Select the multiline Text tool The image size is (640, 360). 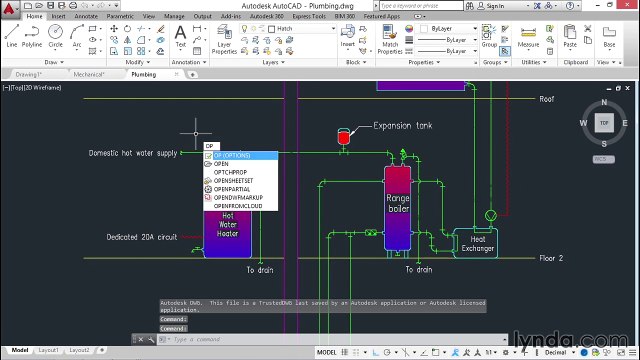coord(180,36)
